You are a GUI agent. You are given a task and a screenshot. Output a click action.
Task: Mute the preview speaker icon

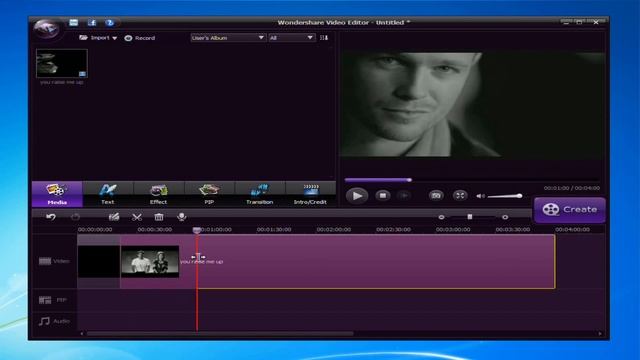pos(480,196)
